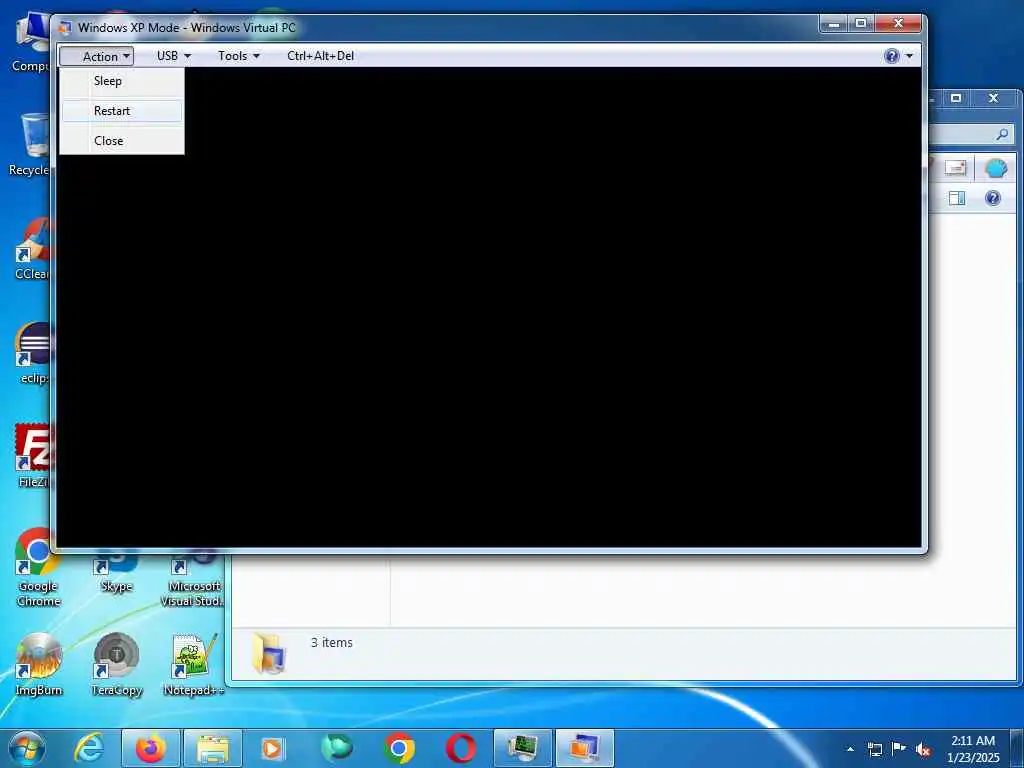Viewport: 1024px width, 768px height.
Task: Collapse the open Action menu button
Action: click(97, 56)
